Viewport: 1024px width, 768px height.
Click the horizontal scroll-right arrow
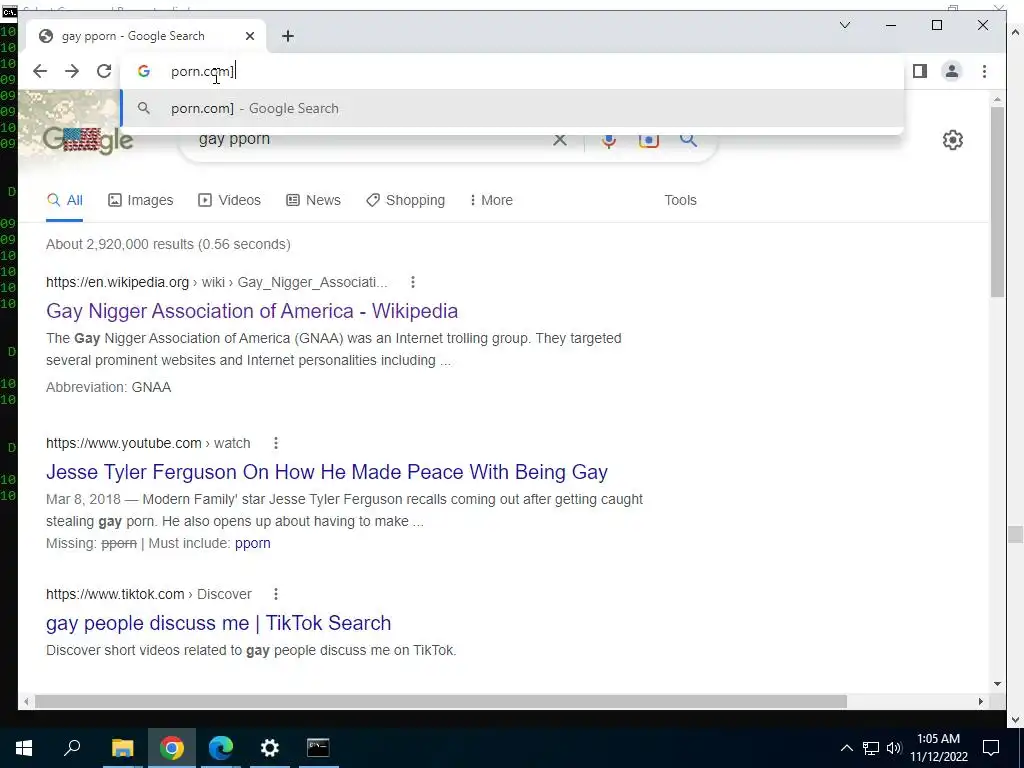981,701
